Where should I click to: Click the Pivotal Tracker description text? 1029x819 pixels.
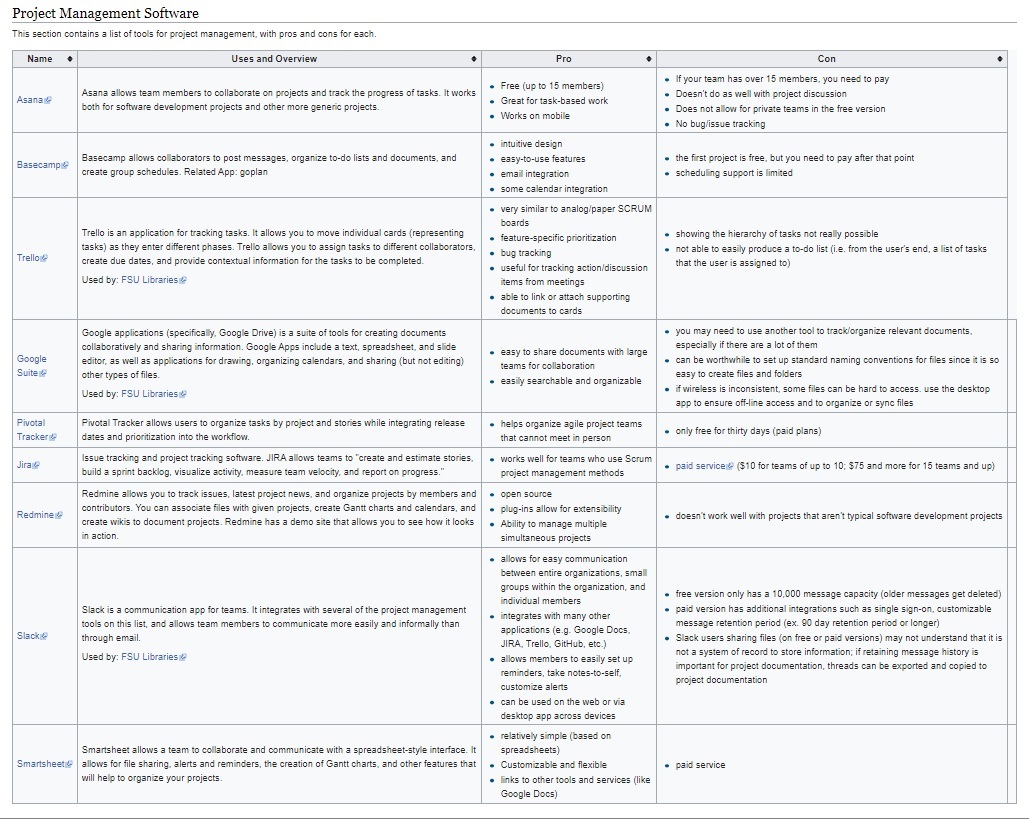[273, 430]
